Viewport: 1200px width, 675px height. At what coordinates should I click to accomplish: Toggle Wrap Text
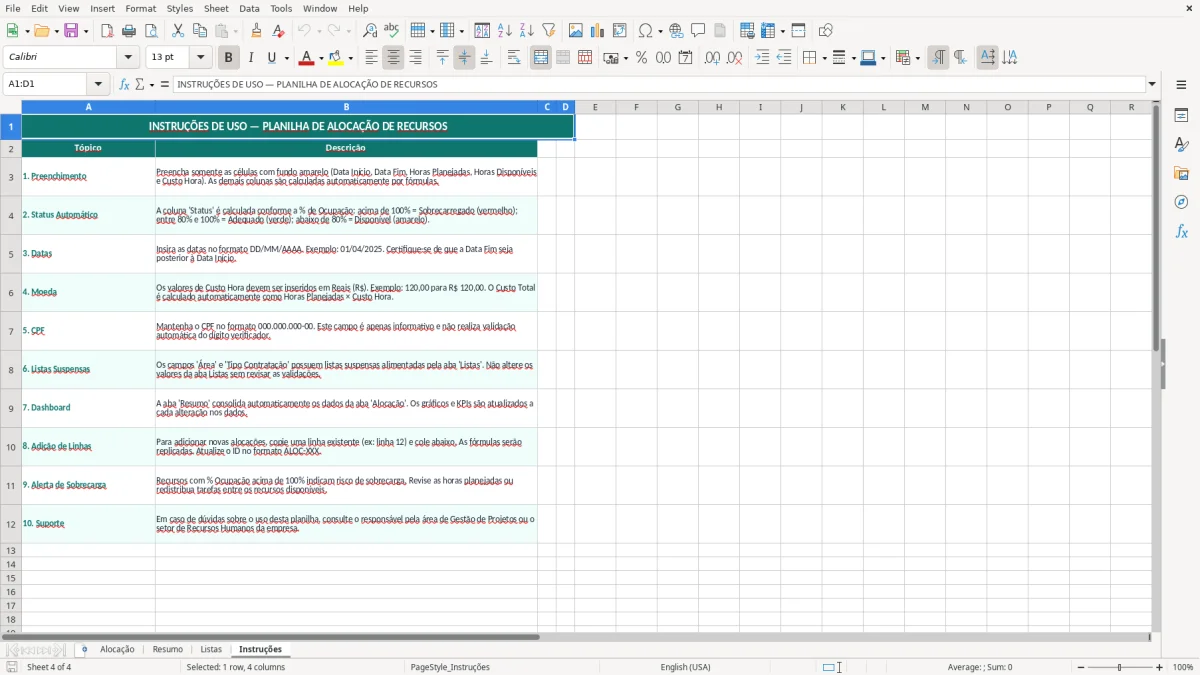coord(513,58)
